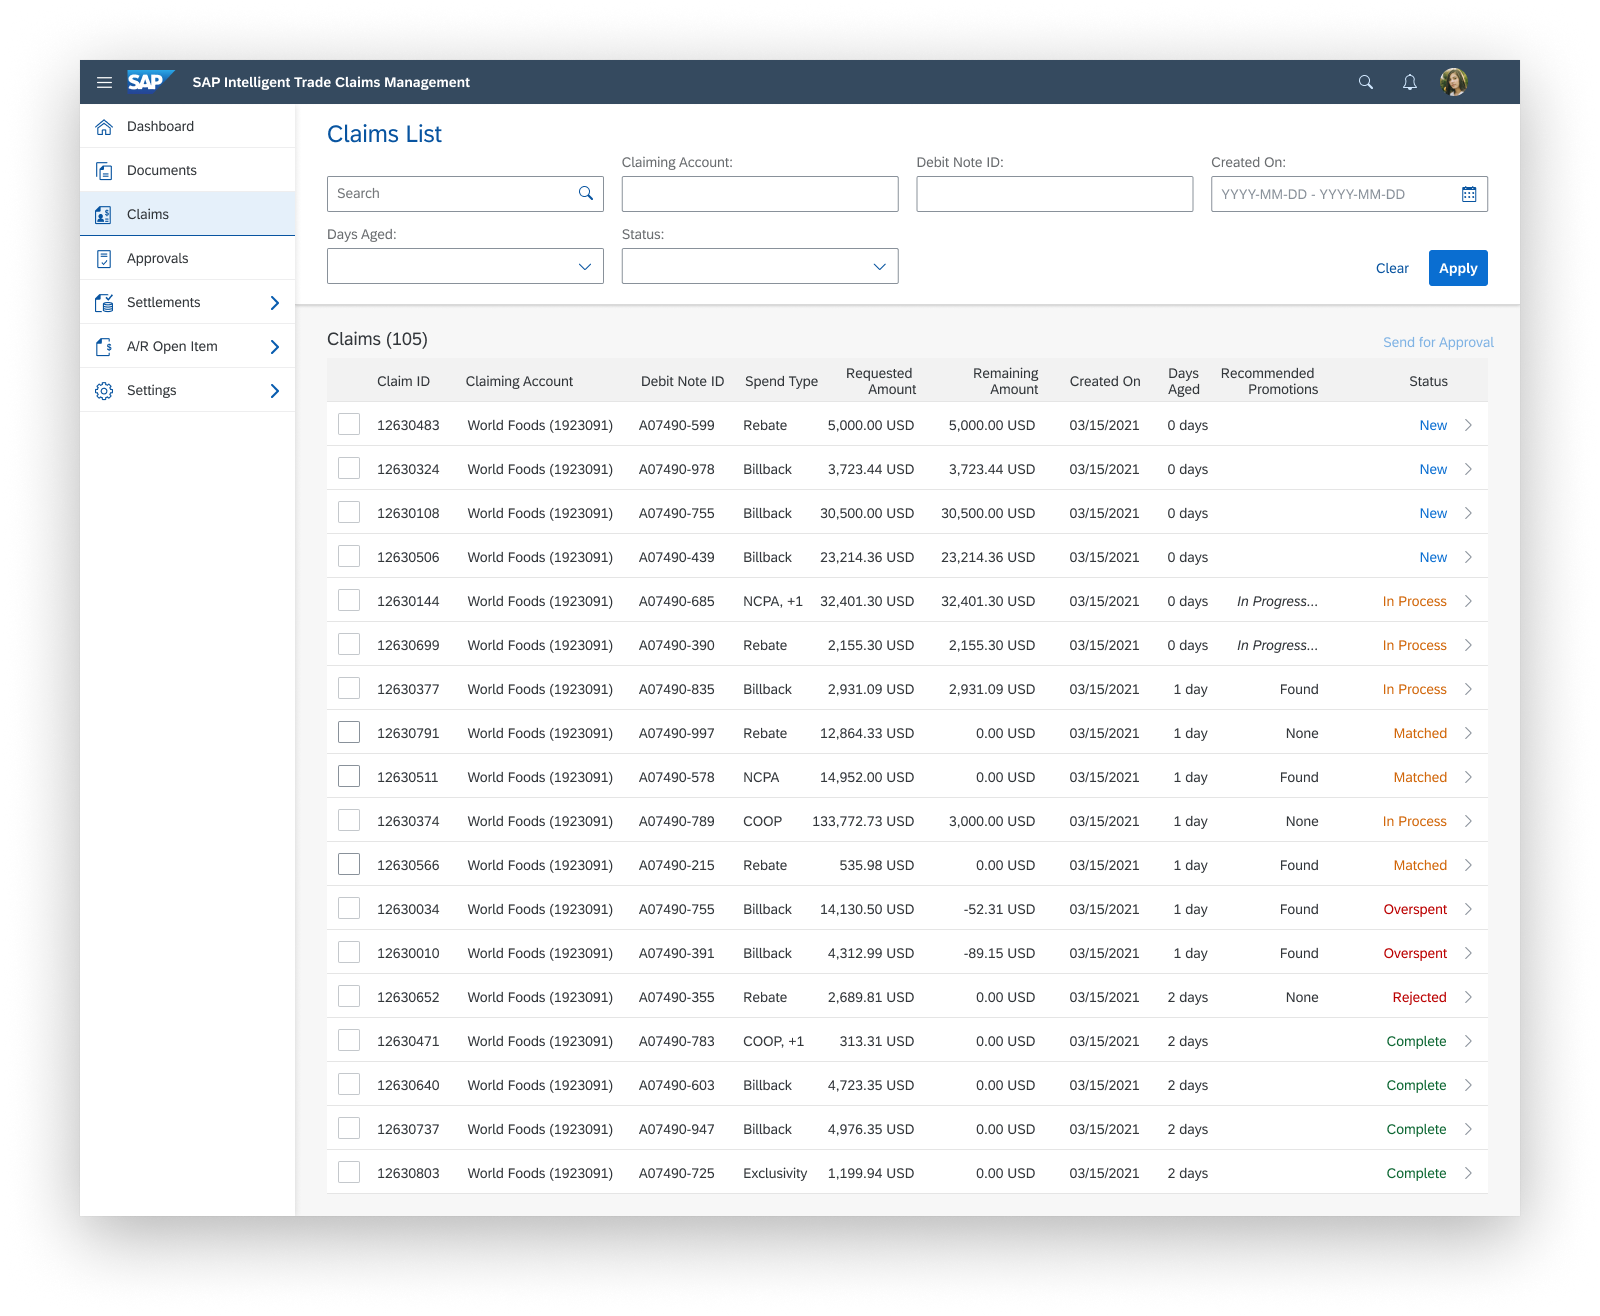Click the Settlements sidebar icon

point(104,303)
